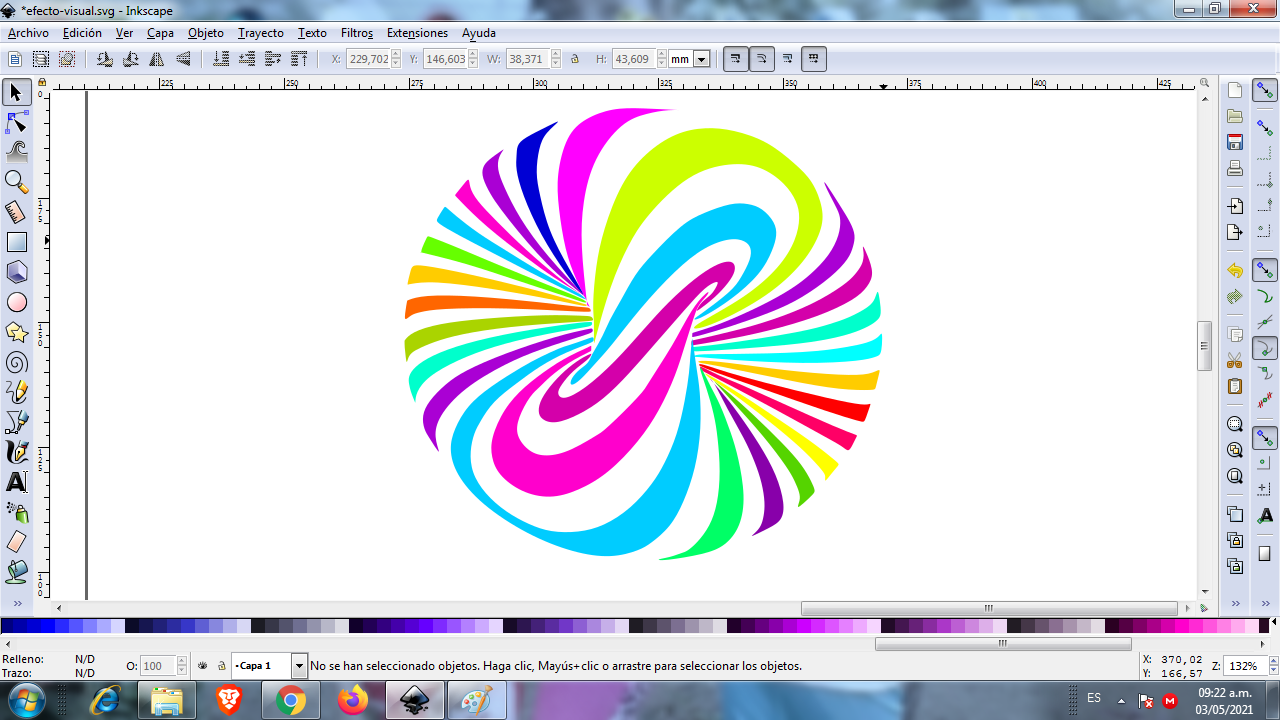This screenshot has height=720, width=1280.
Task: Select the Calligraphy tool
Action: click(16, 452)
